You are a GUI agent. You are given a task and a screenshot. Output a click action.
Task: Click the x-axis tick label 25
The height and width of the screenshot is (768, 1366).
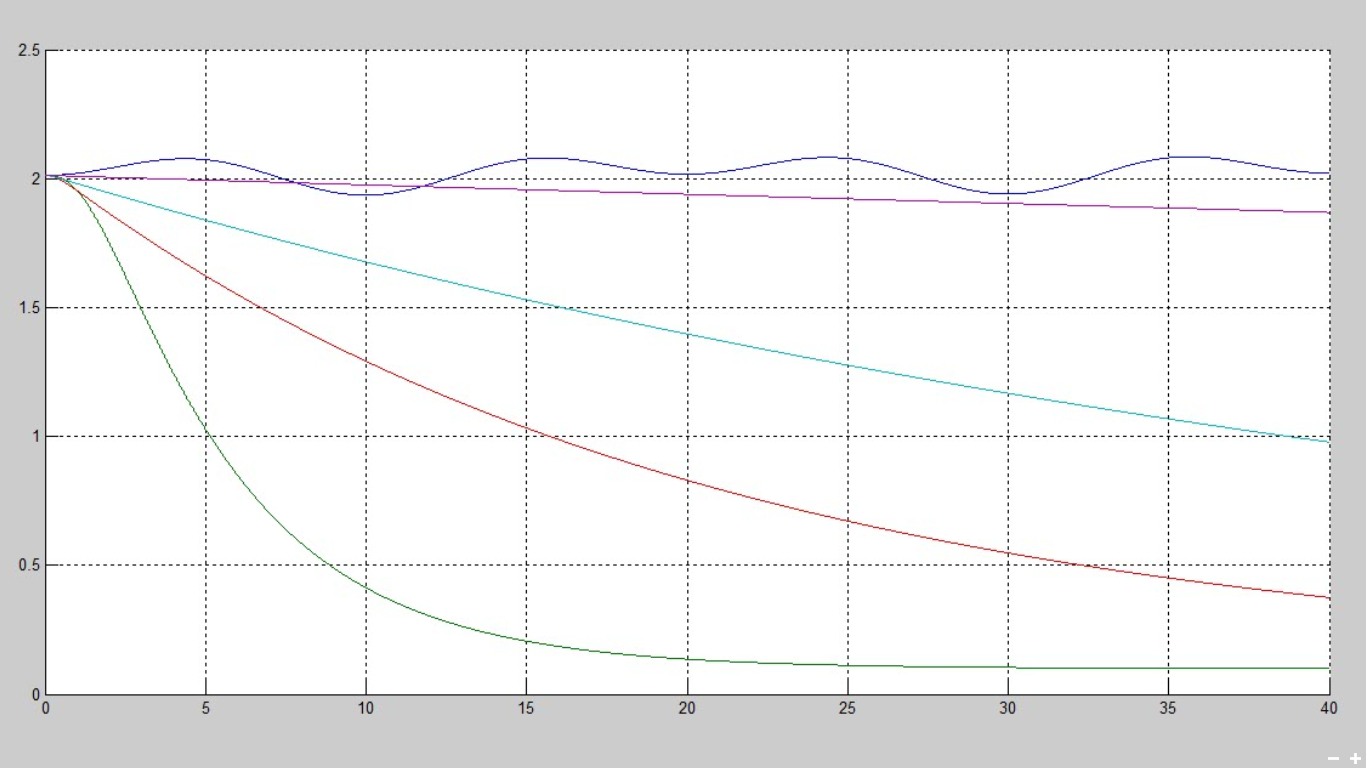tap(848, 708)
